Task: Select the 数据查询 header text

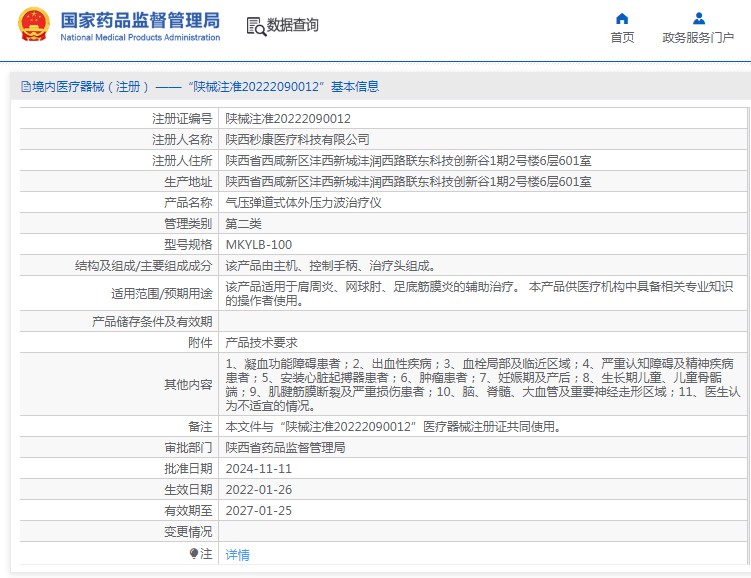Action: 292,25
